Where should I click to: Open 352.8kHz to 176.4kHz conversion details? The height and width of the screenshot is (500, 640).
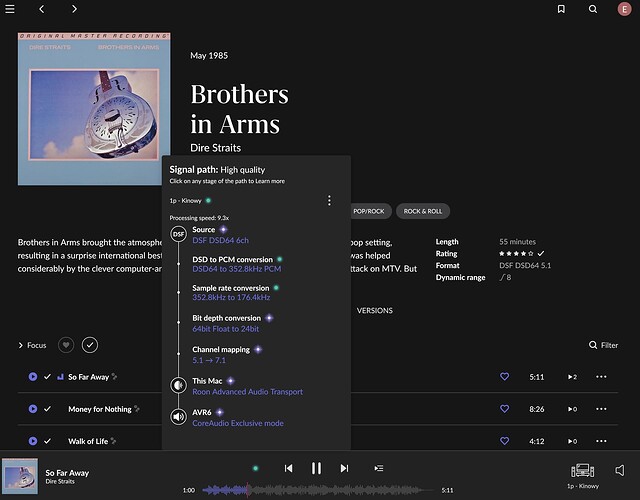coord(231,298)
